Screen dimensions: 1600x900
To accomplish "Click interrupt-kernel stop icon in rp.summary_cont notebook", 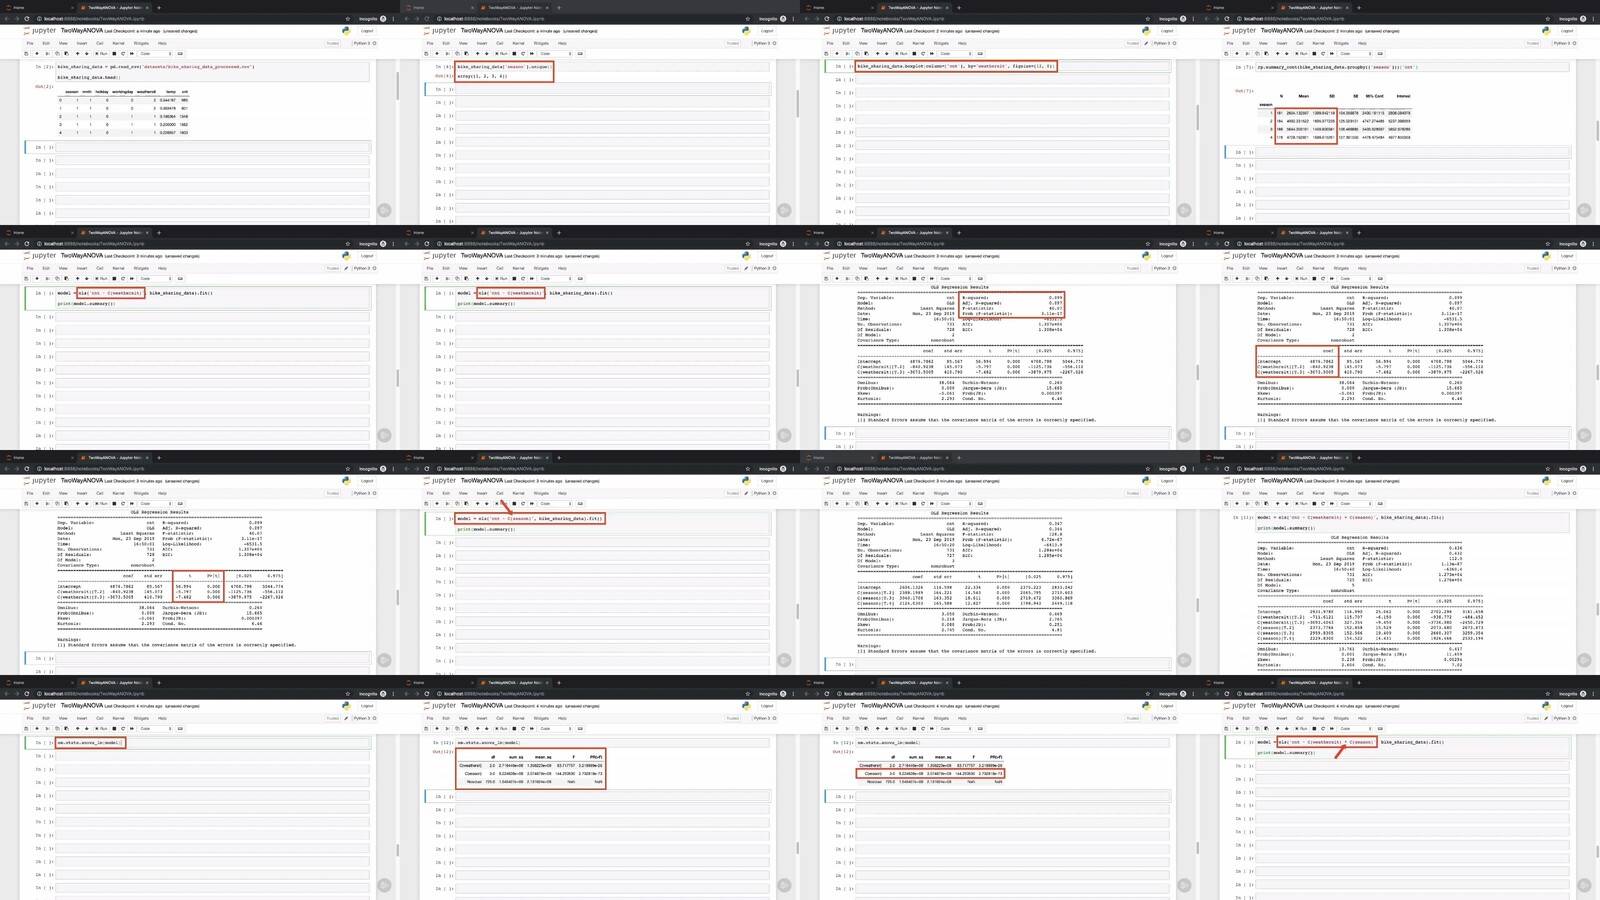I will (x=1314, y=53).
